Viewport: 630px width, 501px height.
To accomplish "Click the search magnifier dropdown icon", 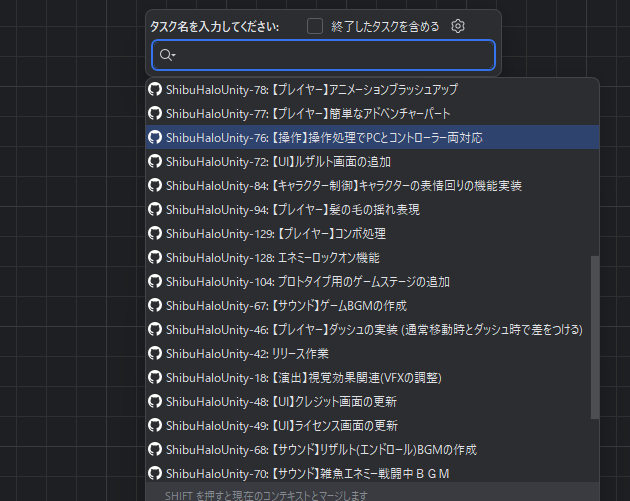I will pyautogui.click(x=167, y=55).
